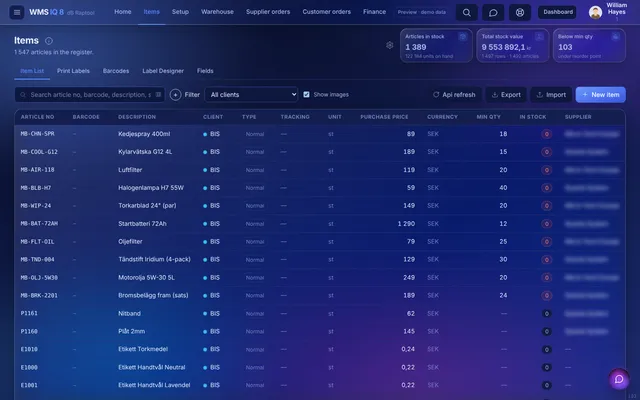The image size is (640, 400).
Task: Click in-stock 0 badge for MB-BAT-72AH
Action: click(547, 224)
